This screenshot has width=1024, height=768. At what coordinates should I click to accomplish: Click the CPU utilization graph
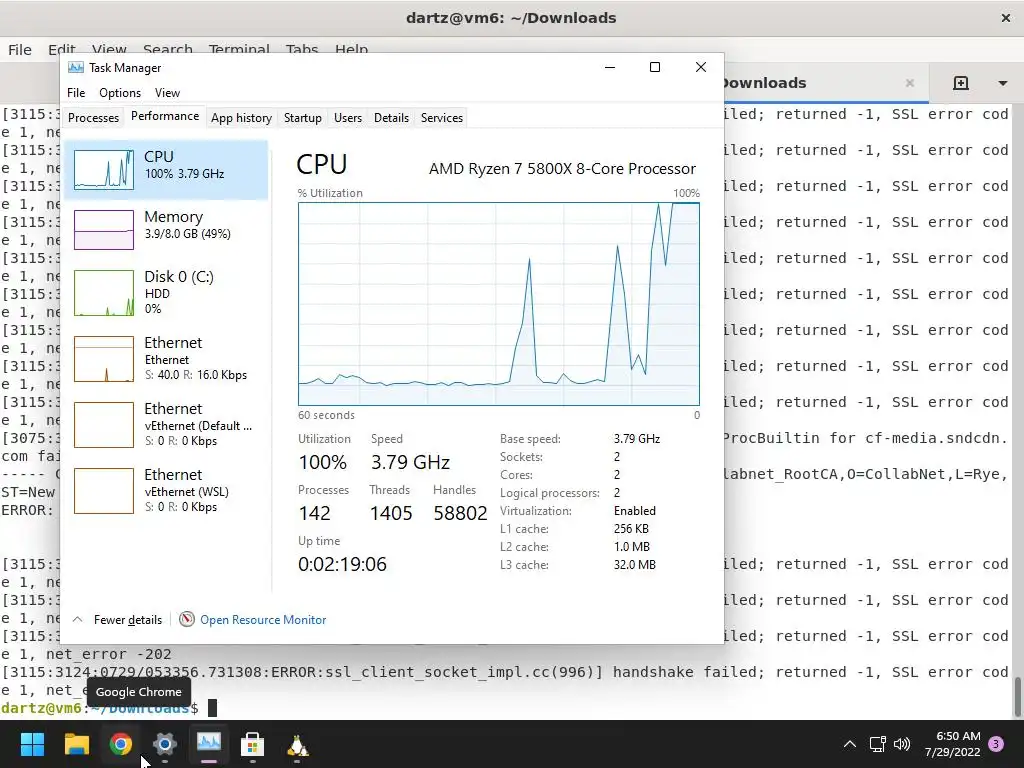(499, 304)
